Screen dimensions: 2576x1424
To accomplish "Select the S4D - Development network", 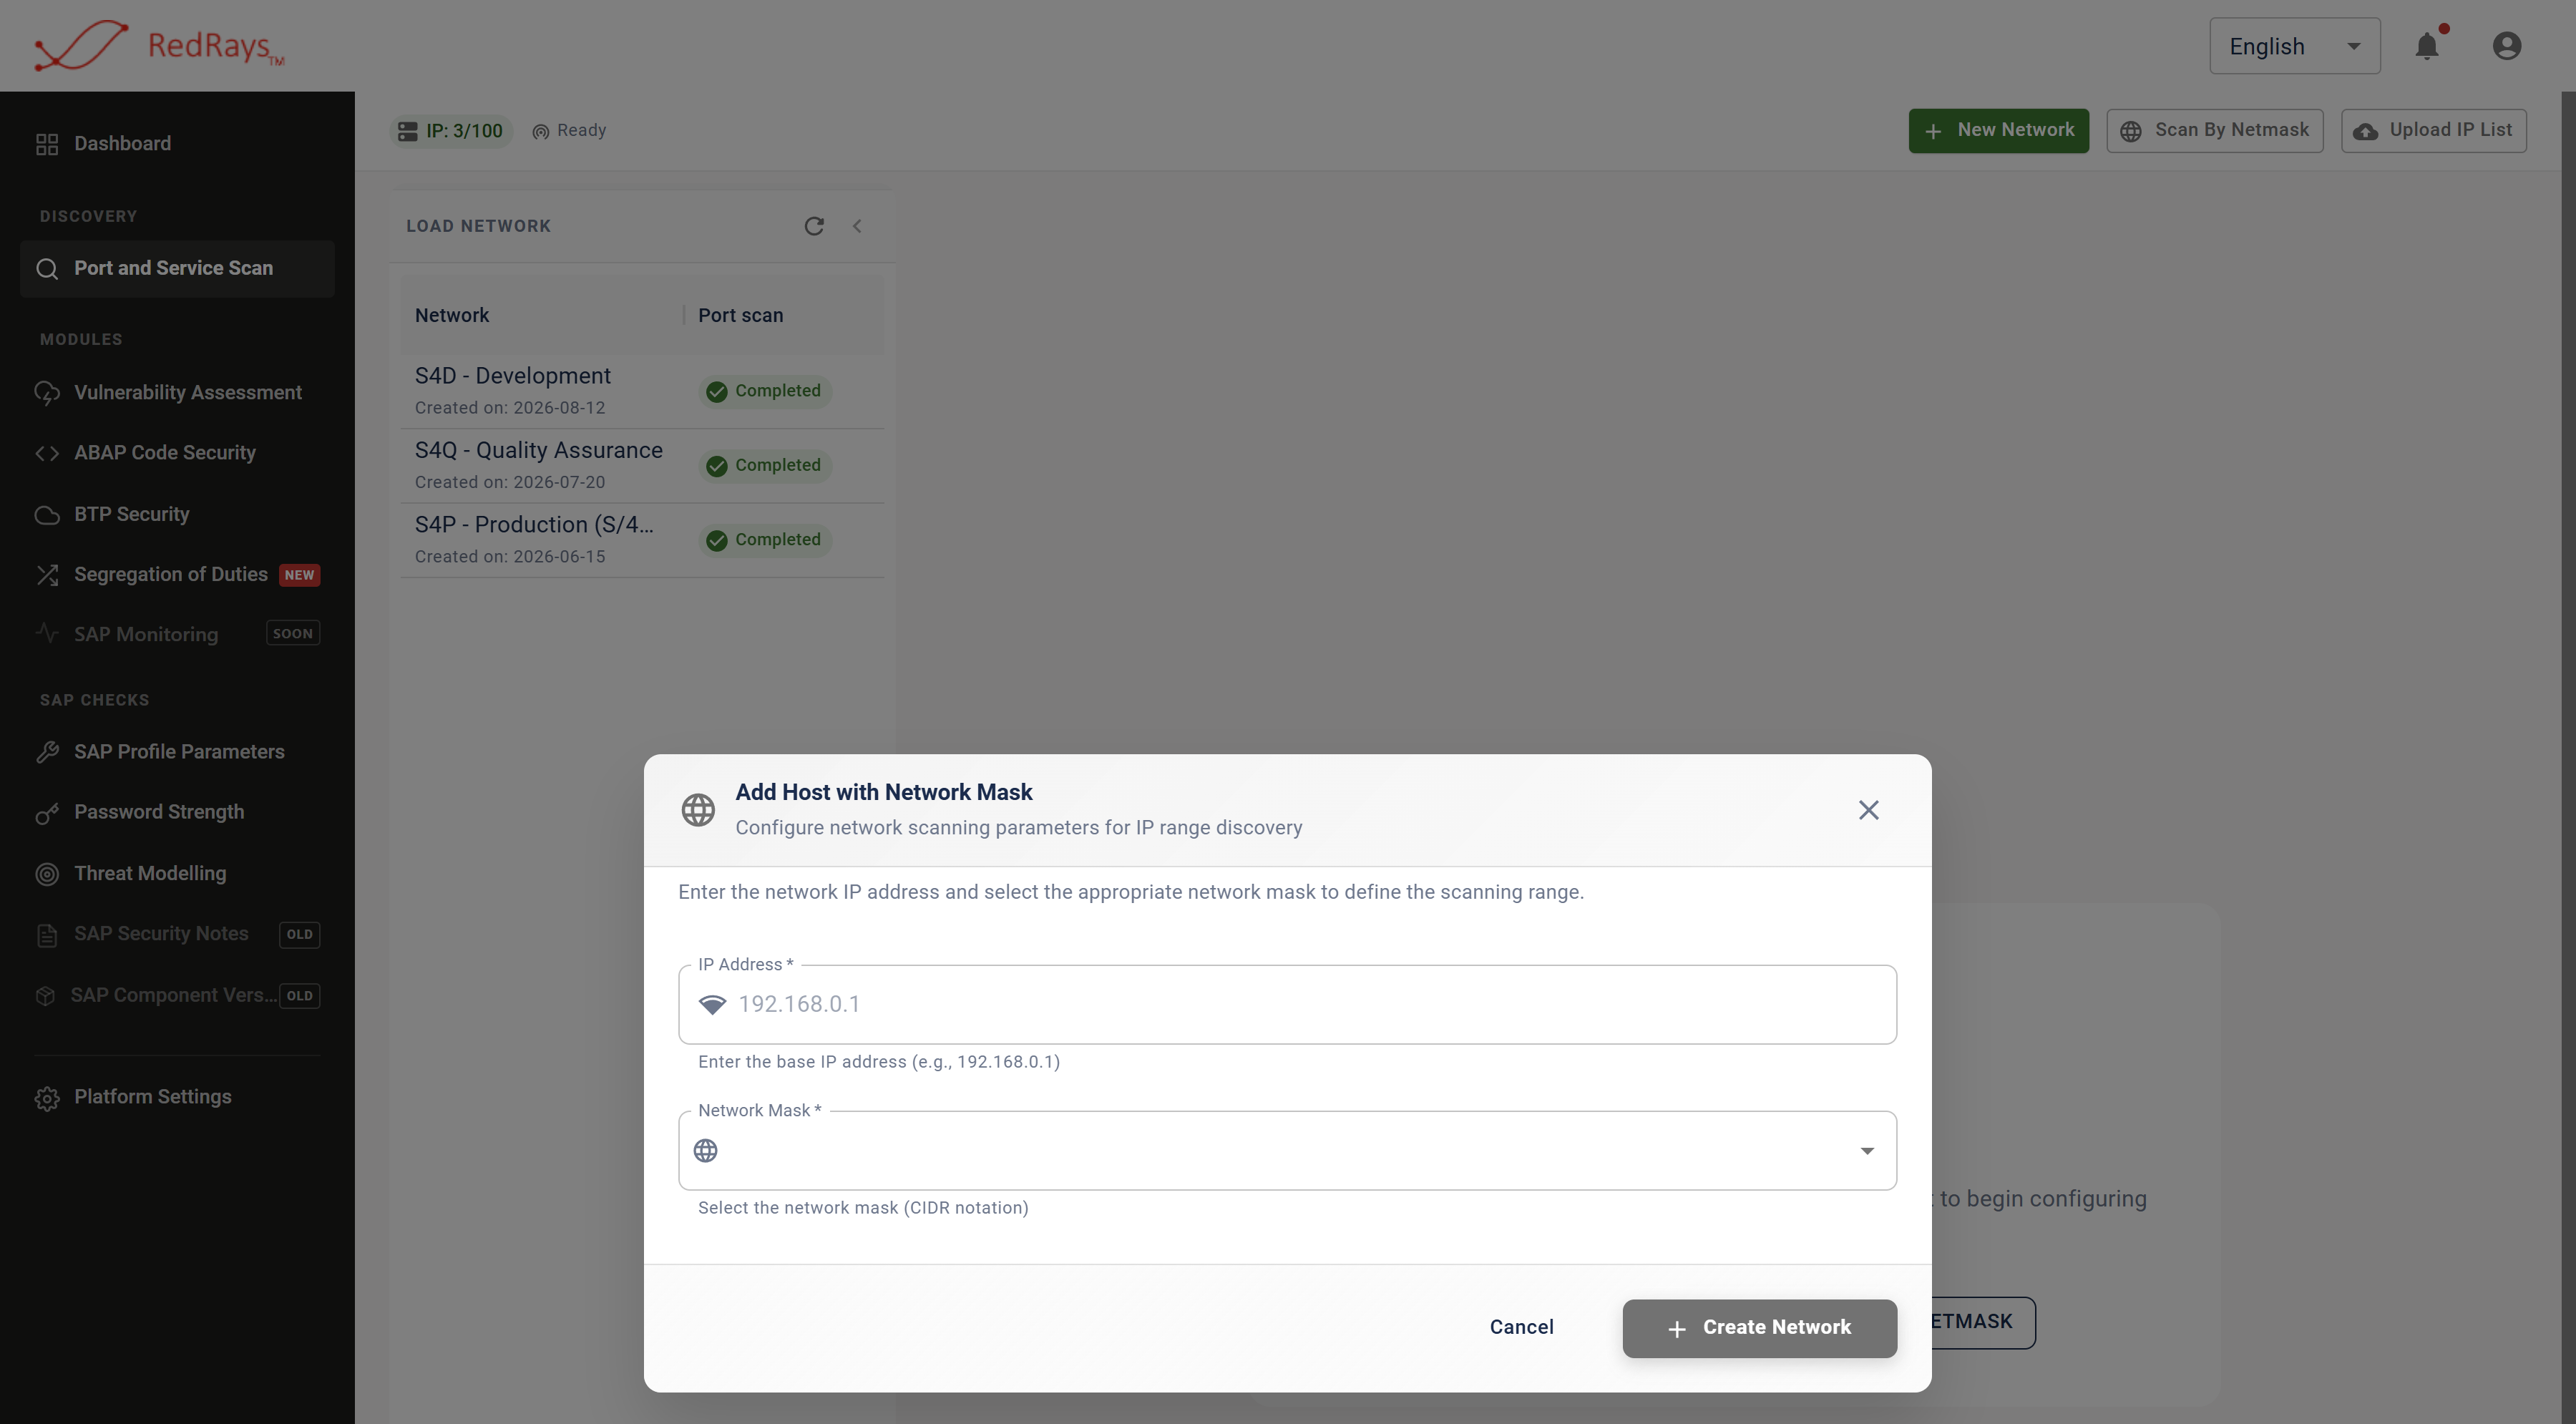I will [x=642, y=391].
